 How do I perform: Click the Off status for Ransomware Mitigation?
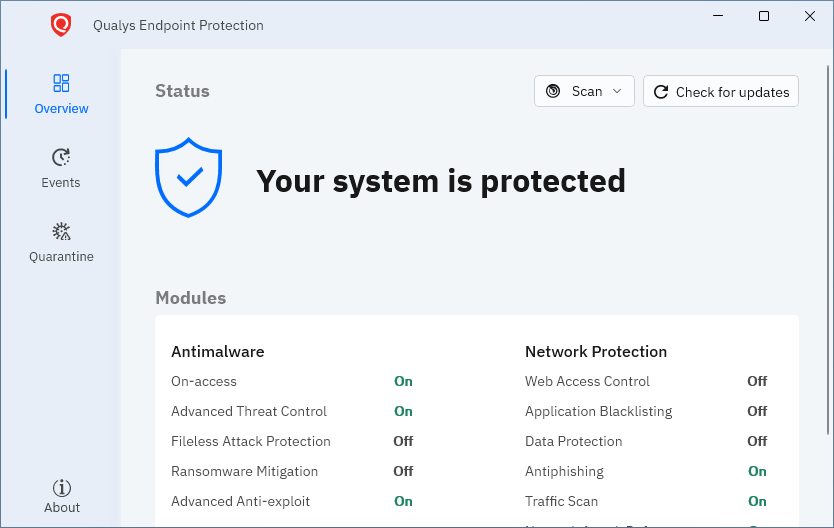click(403, 471)
